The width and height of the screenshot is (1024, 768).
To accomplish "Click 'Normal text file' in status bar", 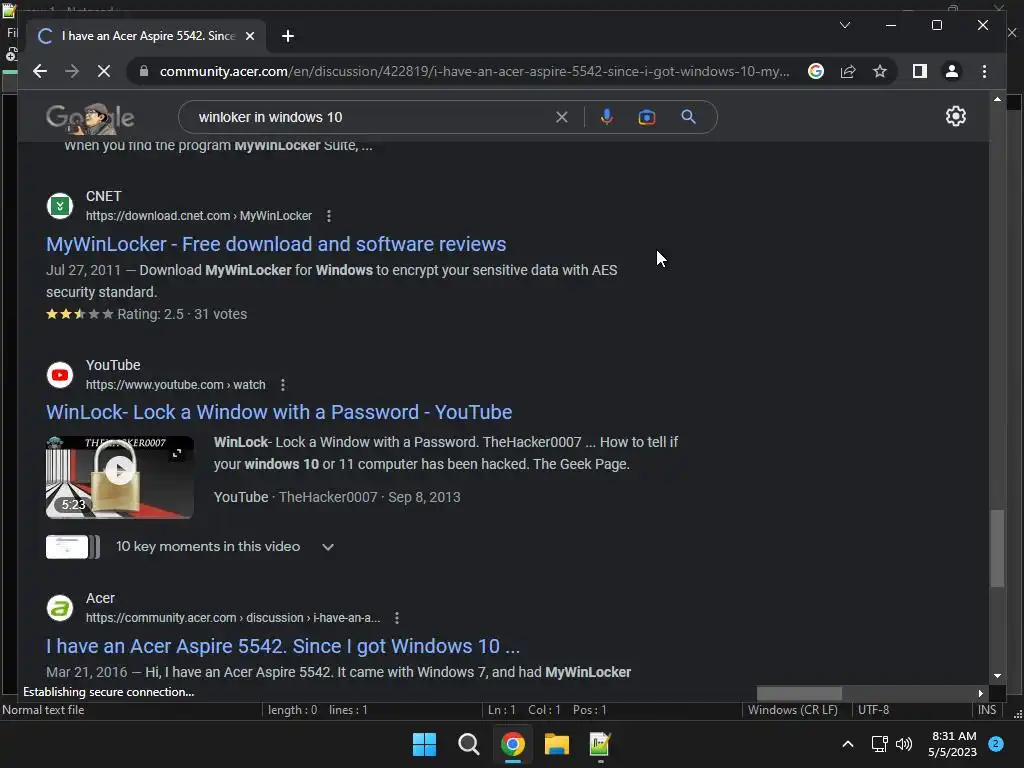I will (43, 710).
